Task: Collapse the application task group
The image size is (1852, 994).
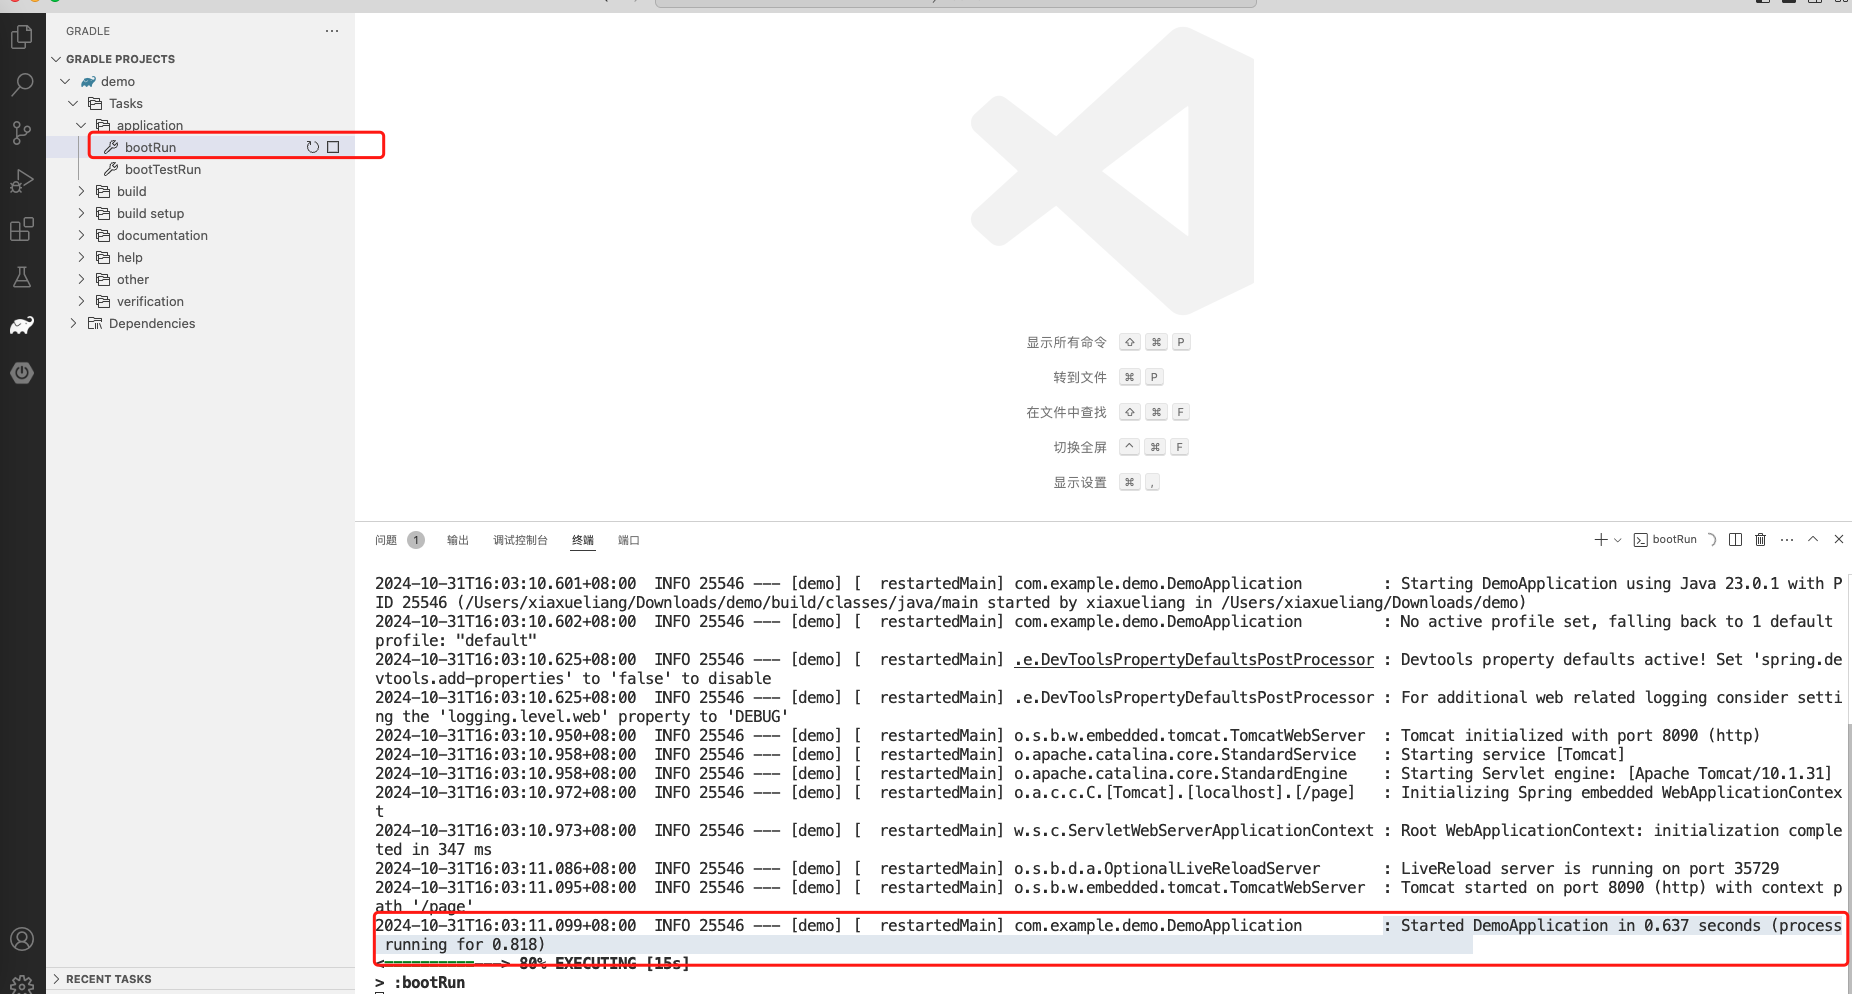Action: coord(81,125)
